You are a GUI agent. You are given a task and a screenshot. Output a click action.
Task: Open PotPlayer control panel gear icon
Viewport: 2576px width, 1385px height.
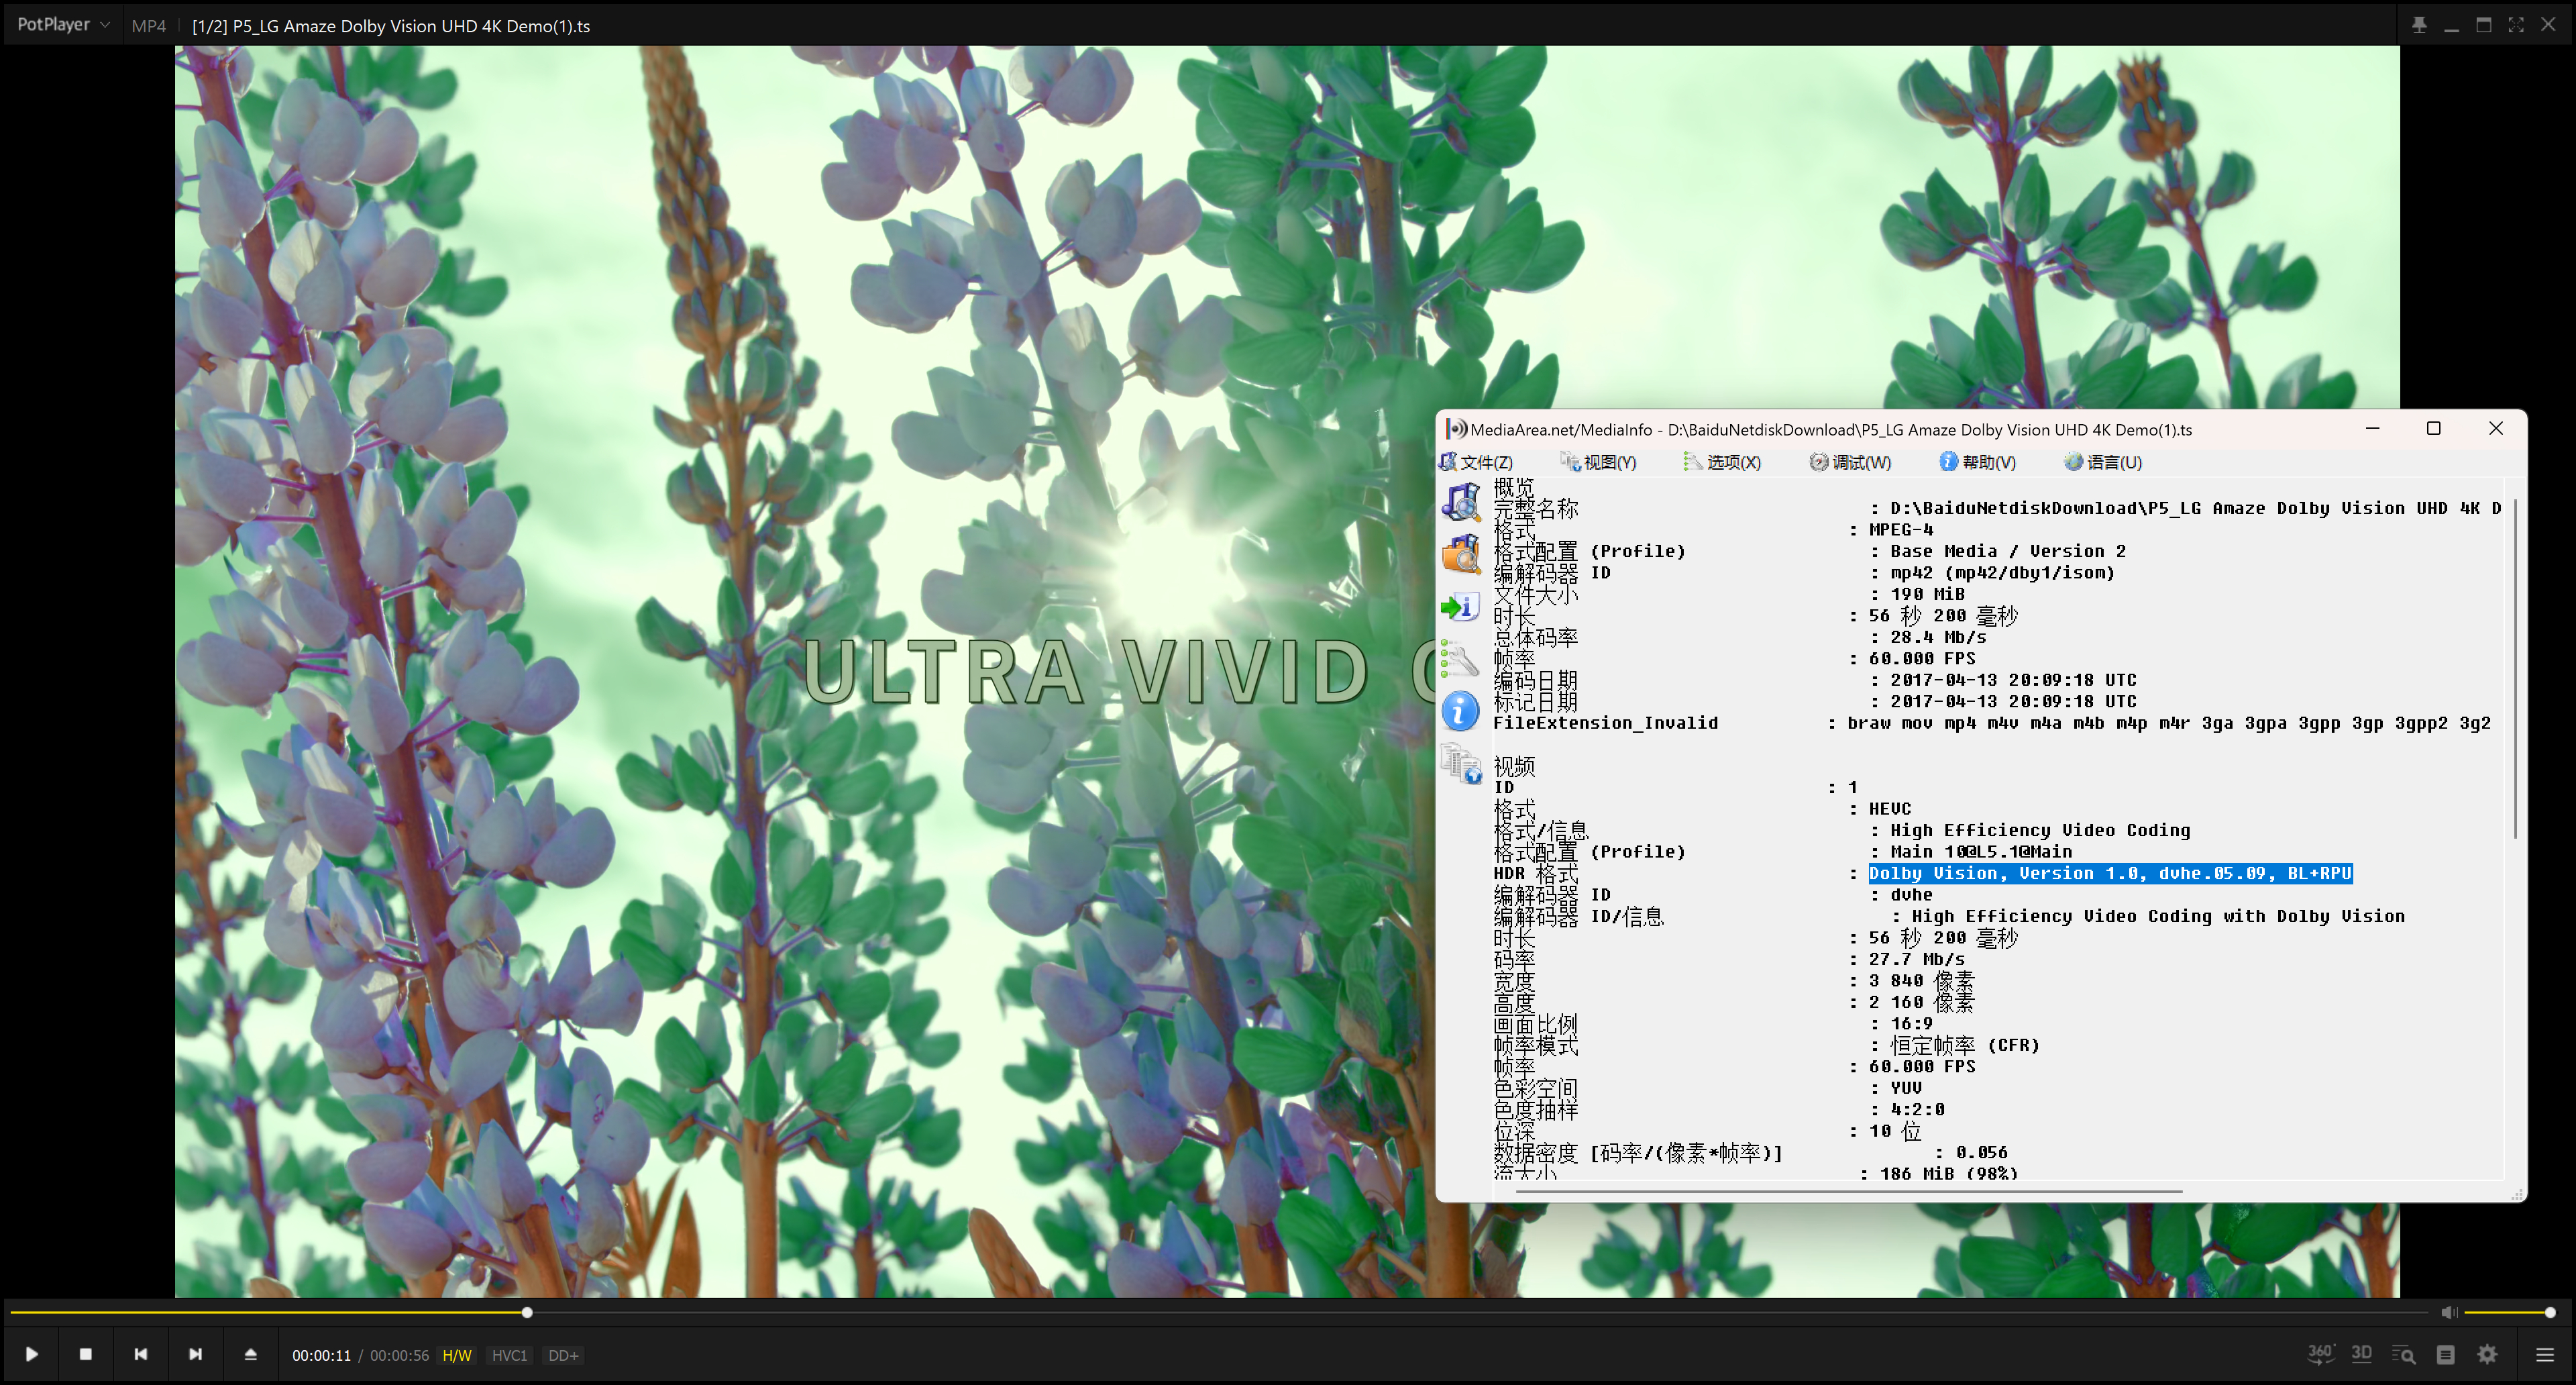point(2488,1355)
